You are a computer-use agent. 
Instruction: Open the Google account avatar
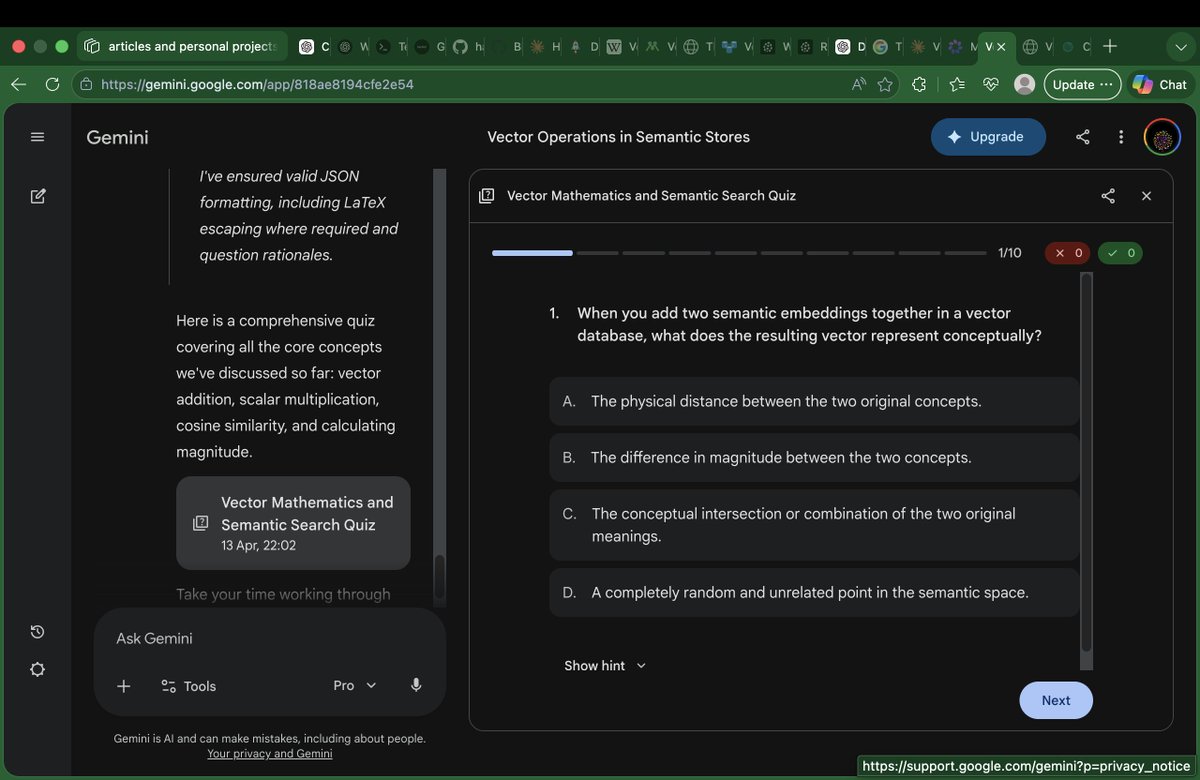[1162, 137]
